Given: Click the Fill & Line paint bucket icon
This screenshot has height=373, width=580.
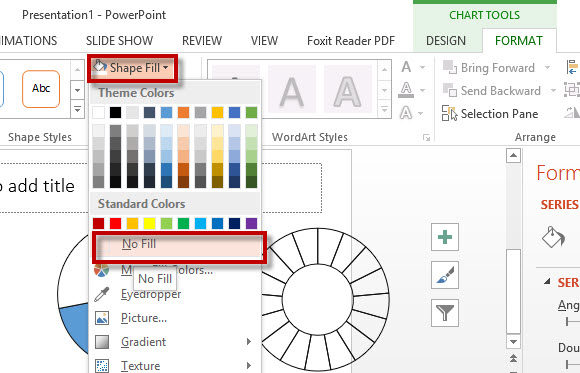Looking at the screenshot, I should [x=553, y=237].
